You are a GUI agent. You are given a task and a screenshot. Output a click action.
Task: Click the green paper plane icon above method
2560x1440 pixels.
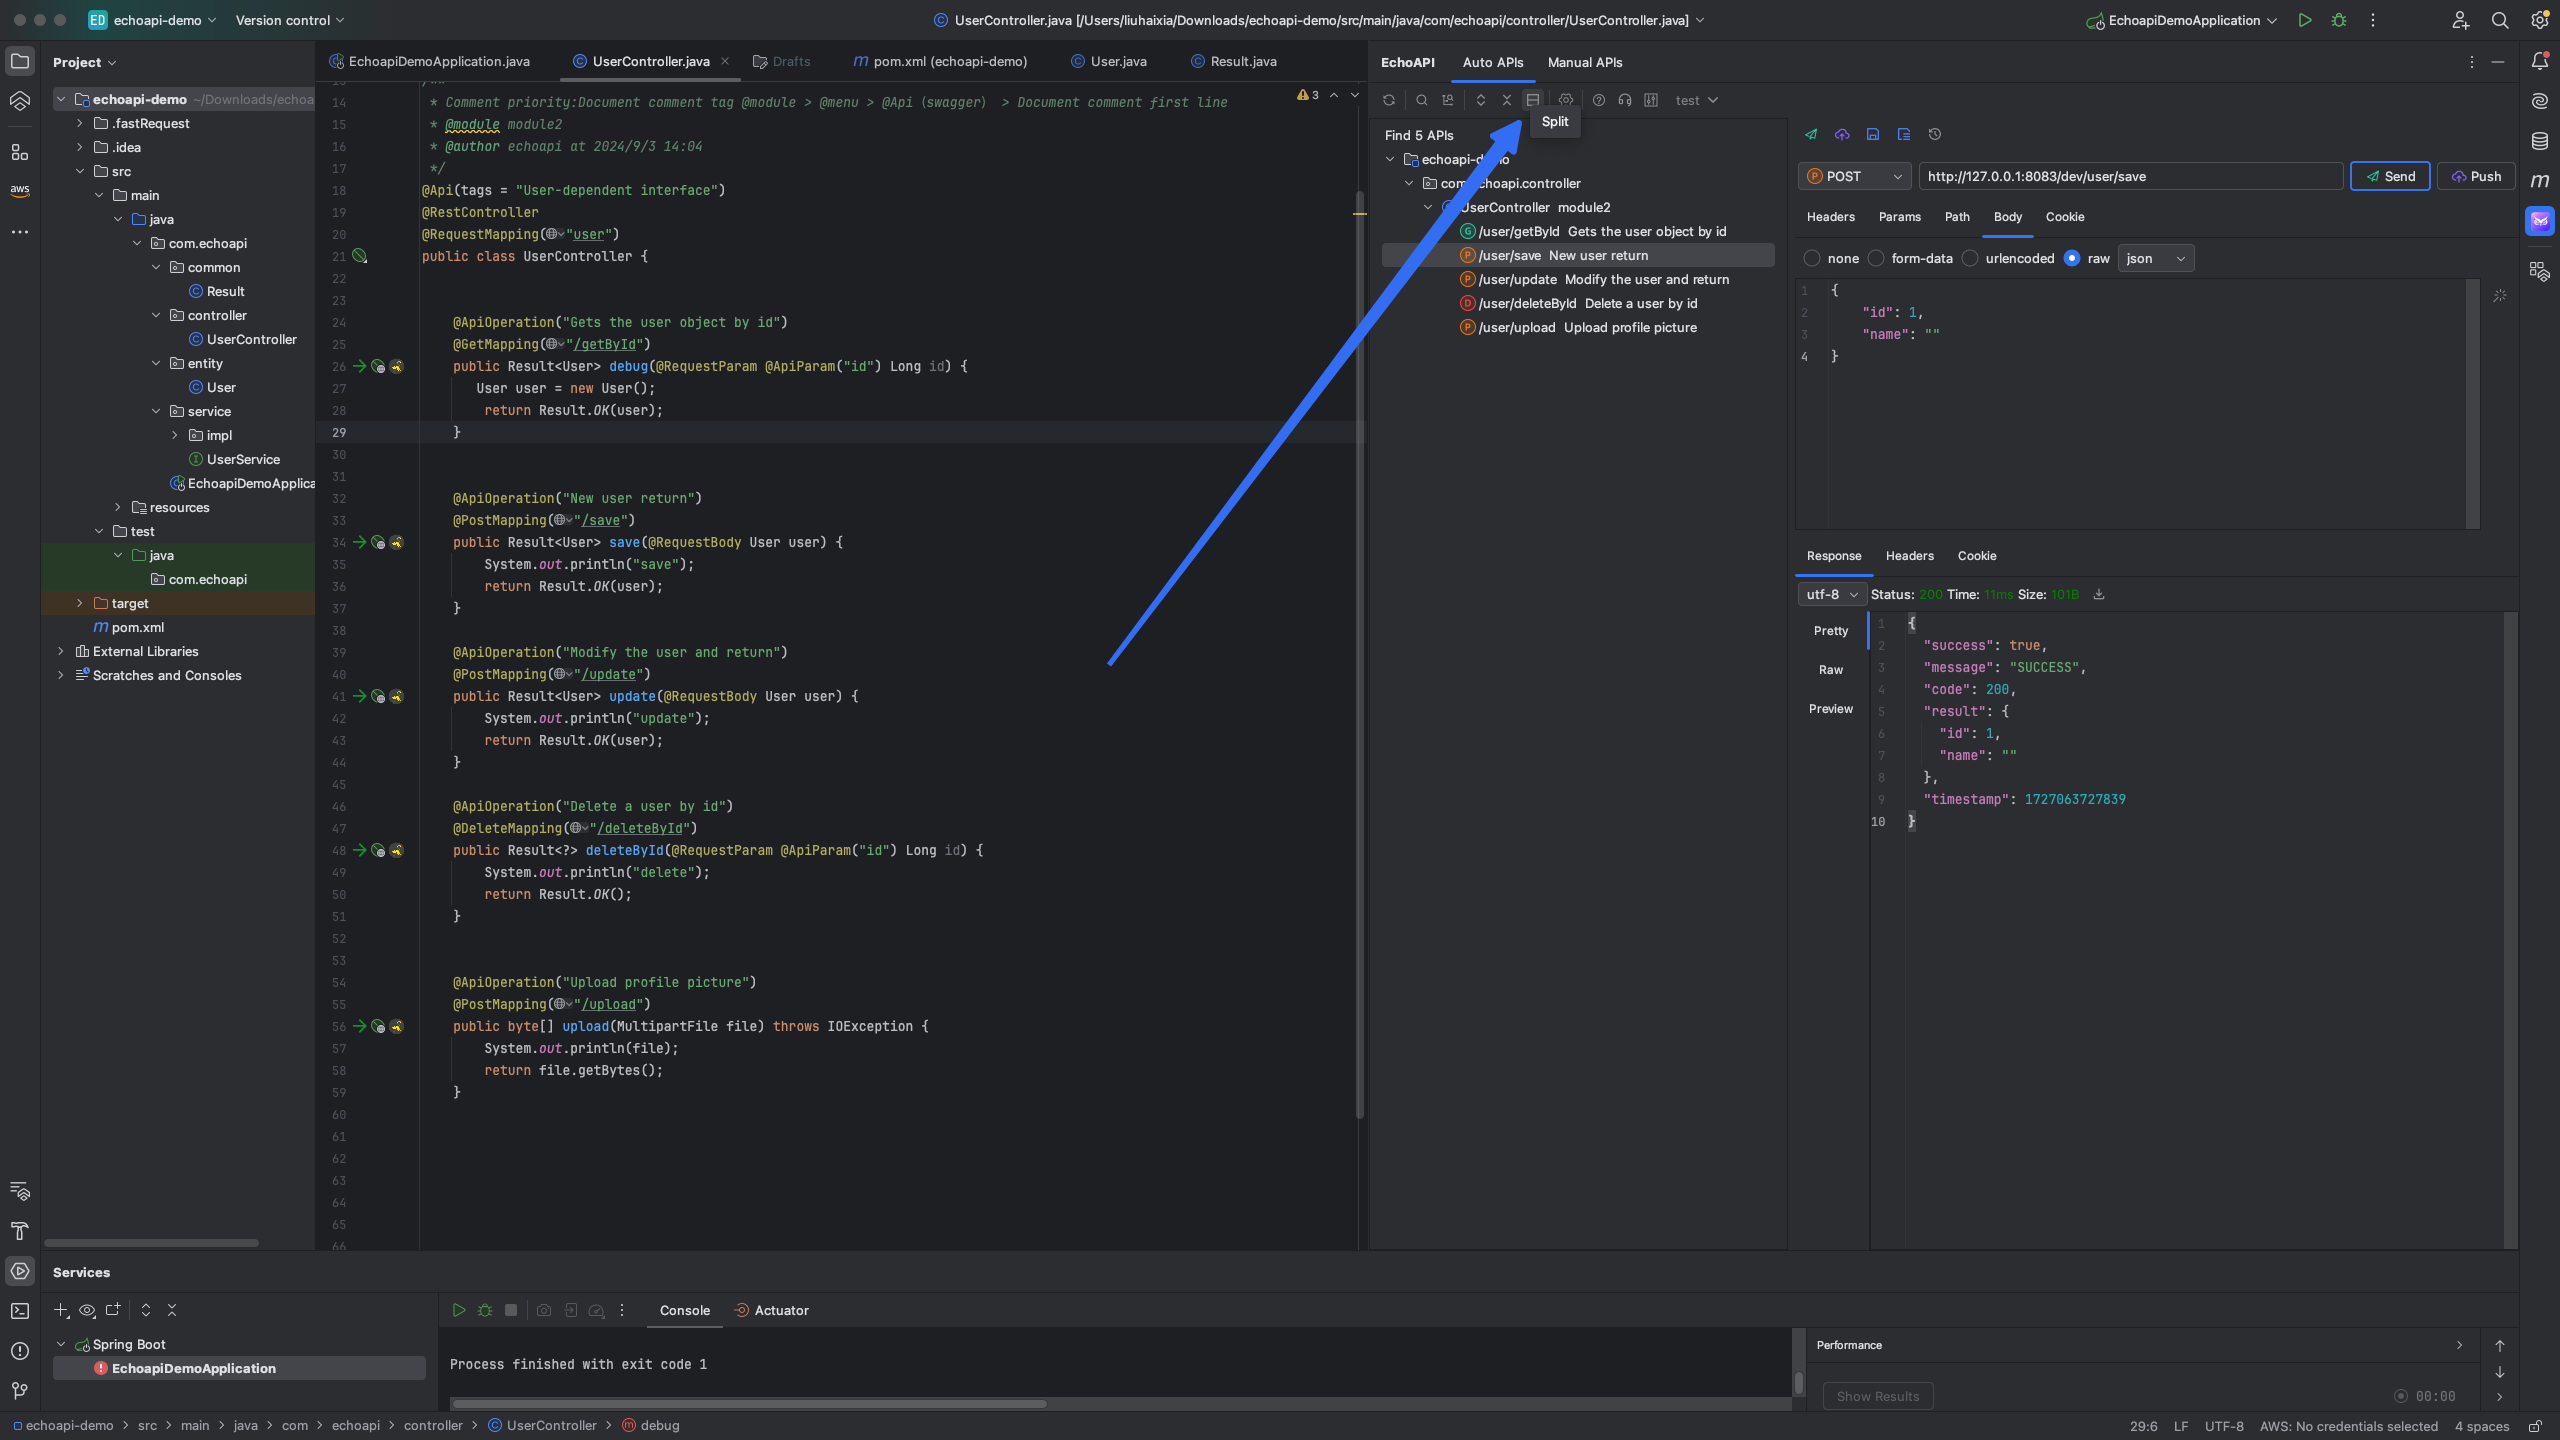[x=1811, y=134]
